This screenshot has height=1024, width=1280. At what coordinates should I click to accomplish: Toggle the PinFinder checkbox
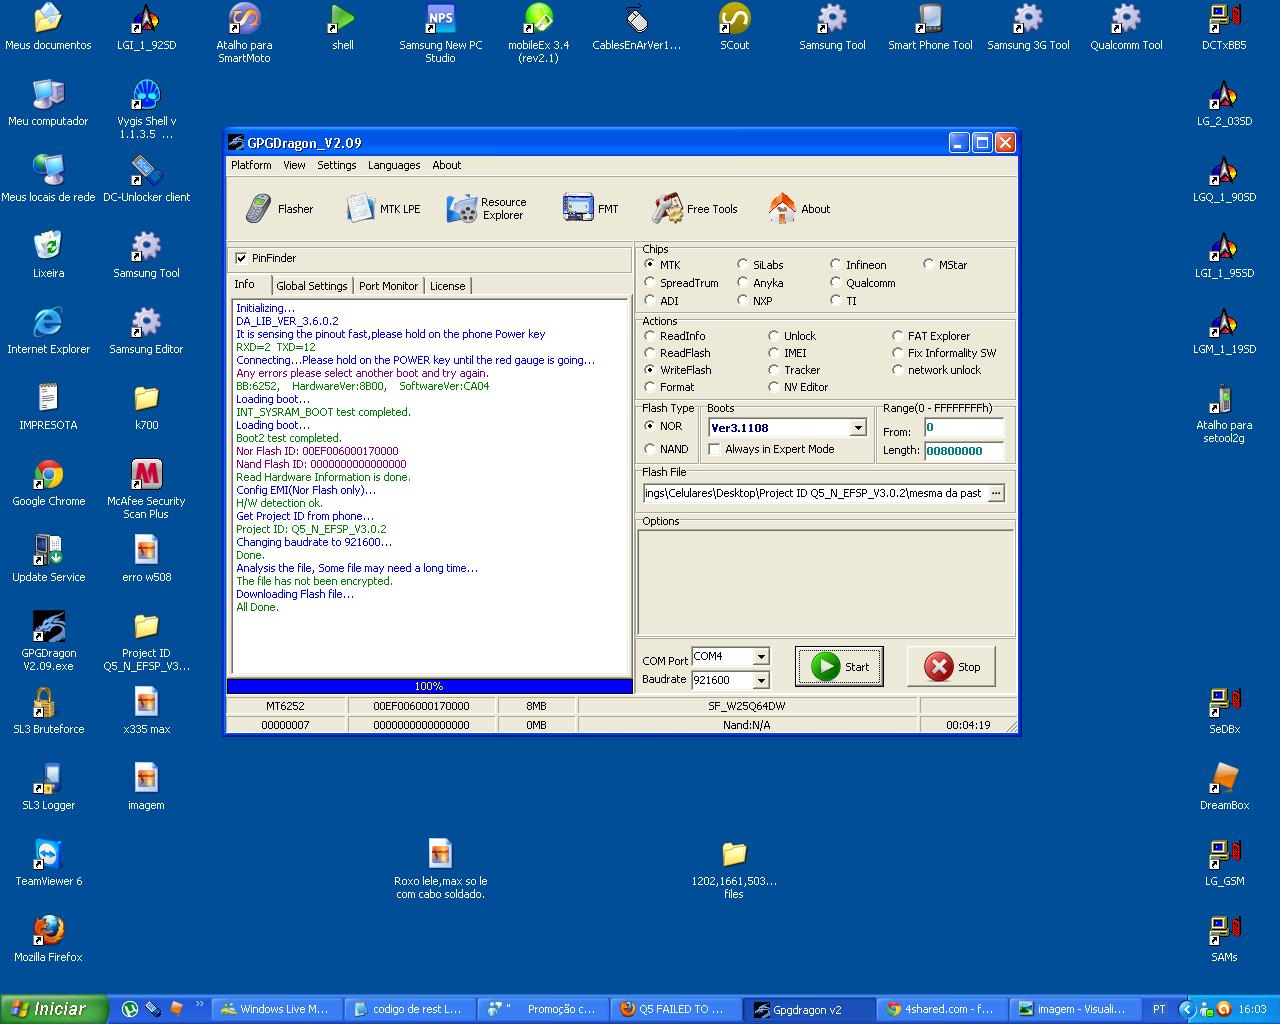tap(241, 258)
